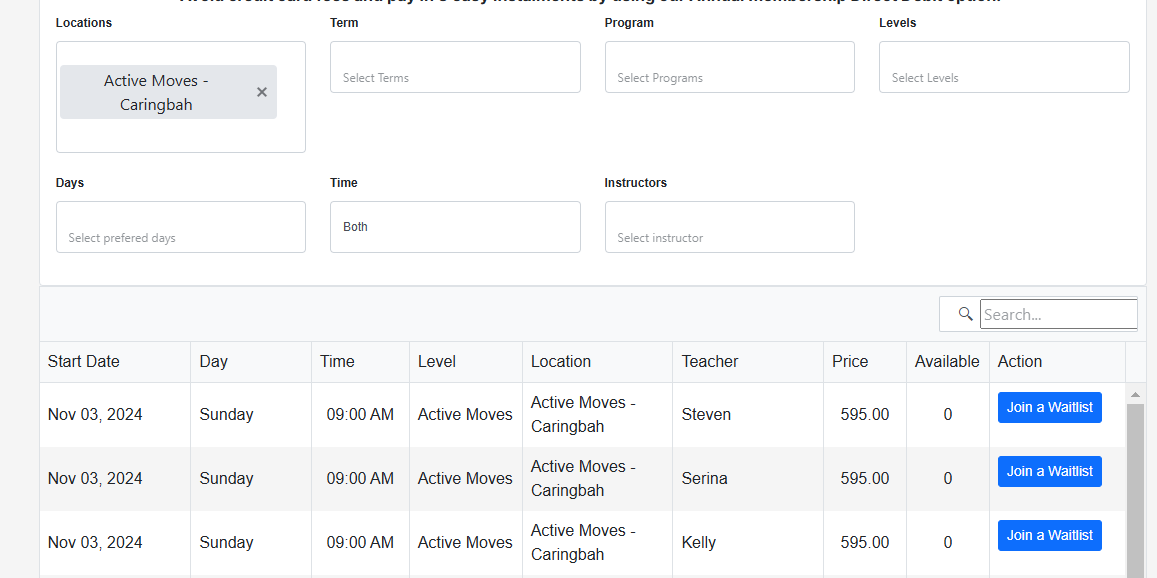Click the Locations filter label
The image size is (1157, 578).
point(84,23)
